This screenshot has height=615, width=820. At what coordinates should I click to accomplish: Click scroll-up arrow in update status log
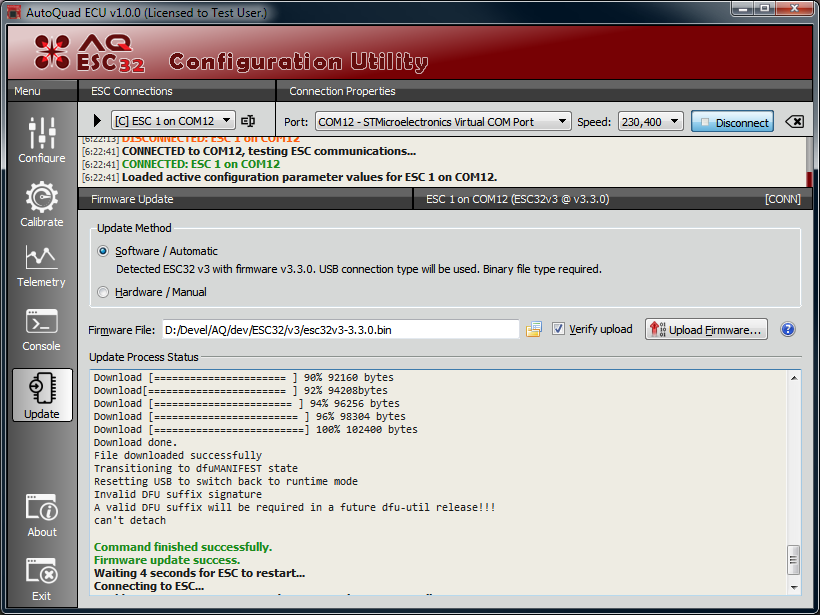coord(794,378)
